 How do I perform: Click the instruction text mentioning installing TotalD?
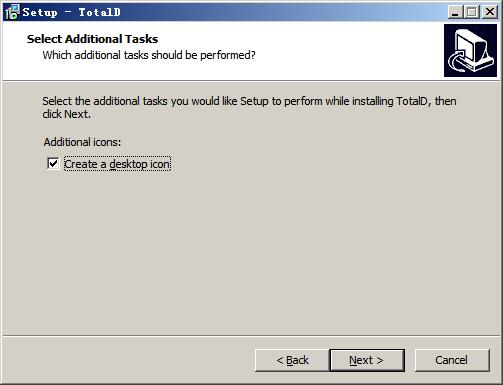249,107
